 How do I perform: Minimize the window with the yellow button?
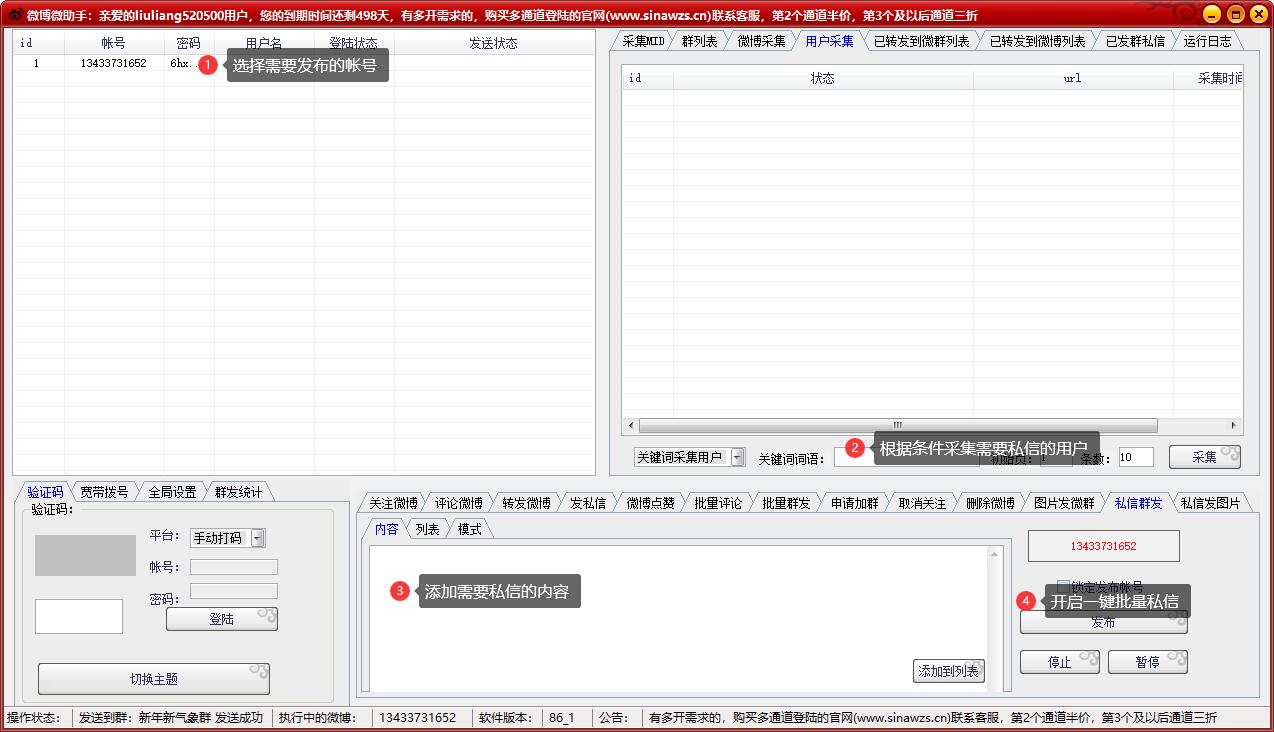(x=1212, y=14)
